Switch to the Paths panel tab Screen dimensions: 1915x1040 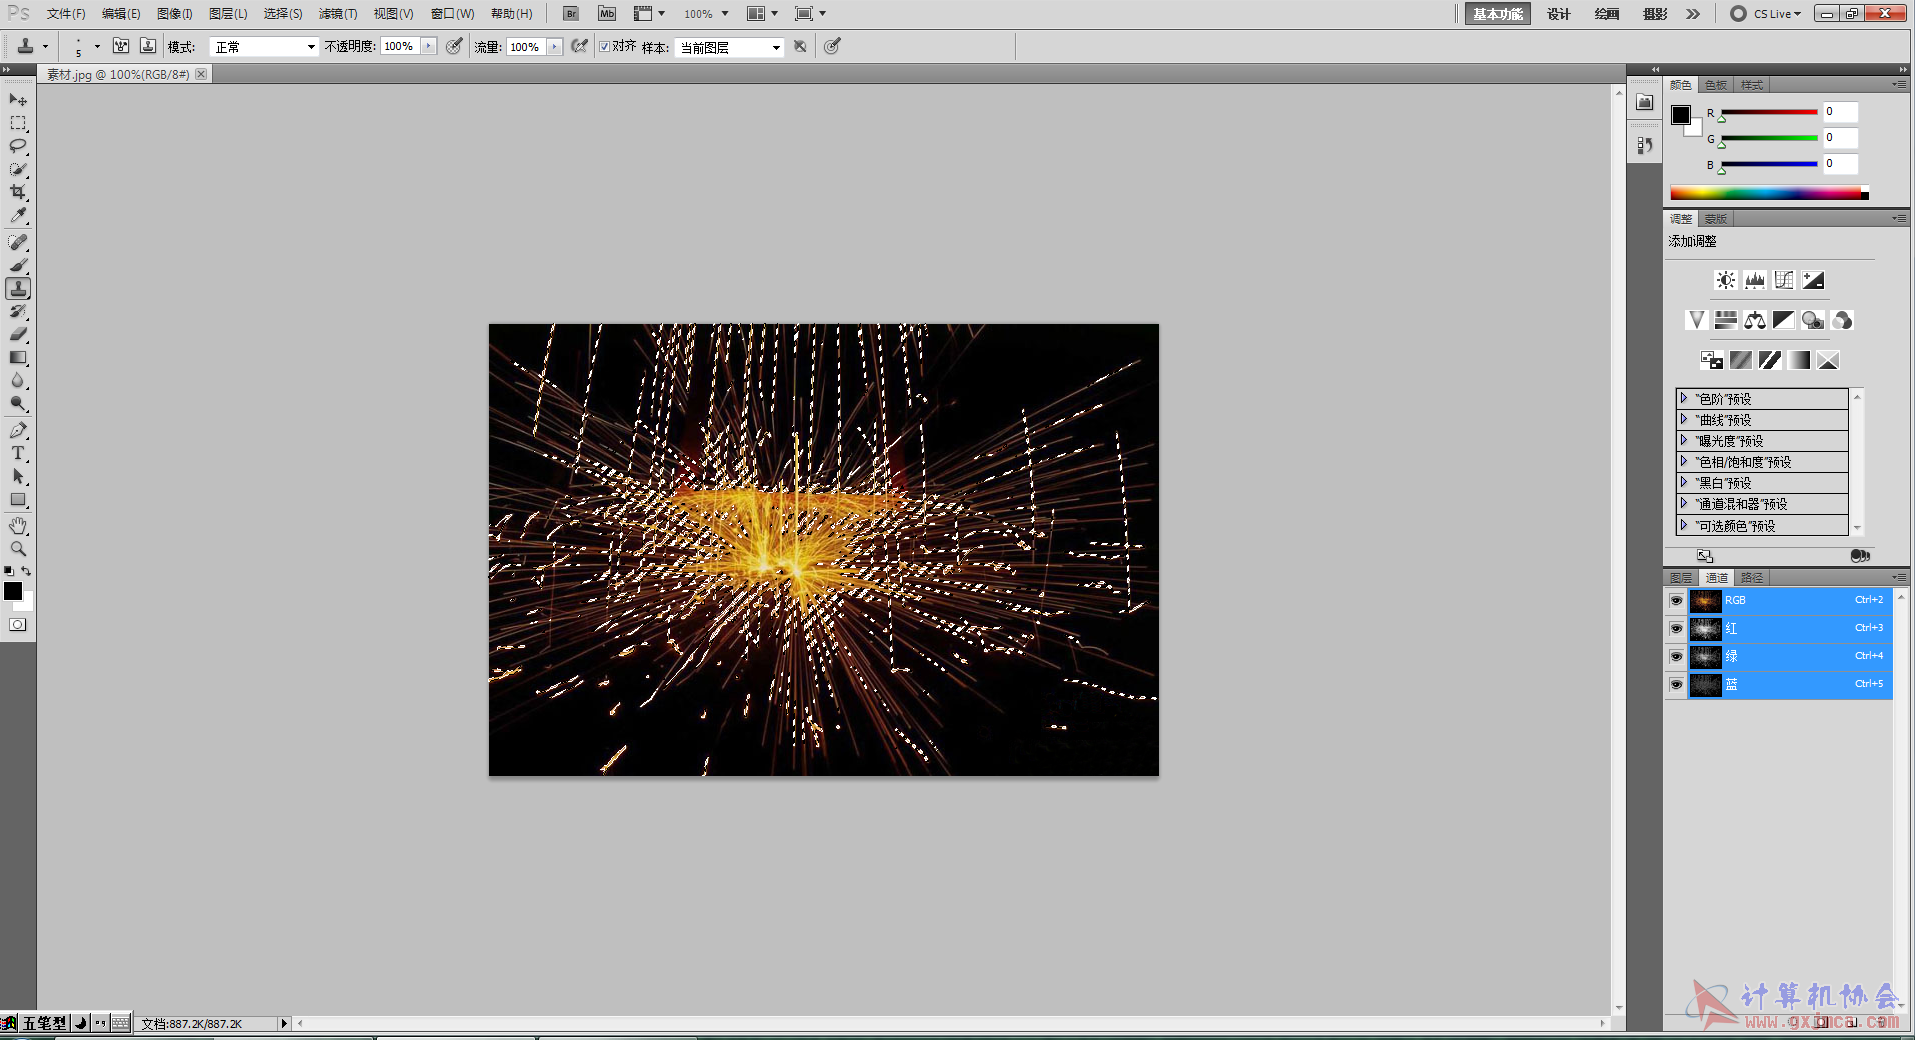pyautogui.click(x=1752, y=578)
